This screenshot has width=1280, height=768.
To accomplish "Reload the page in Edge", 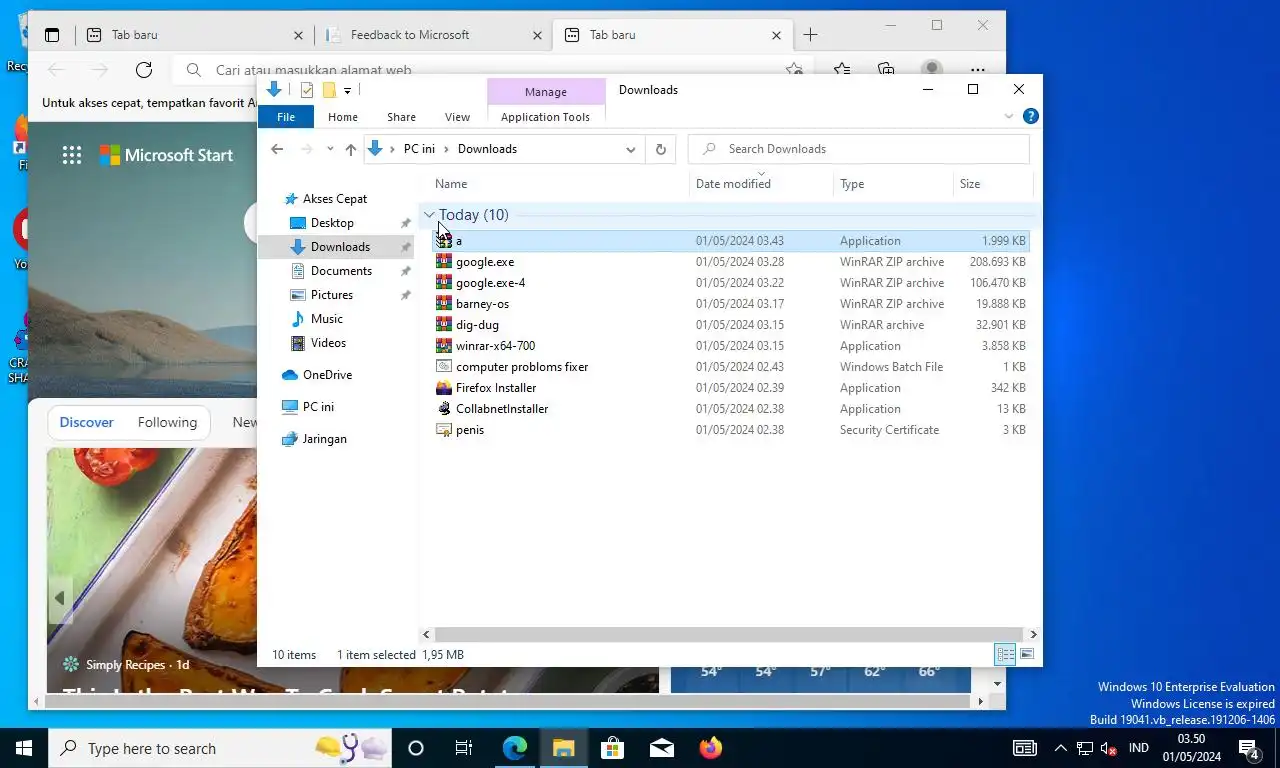I will click(144, 70).
